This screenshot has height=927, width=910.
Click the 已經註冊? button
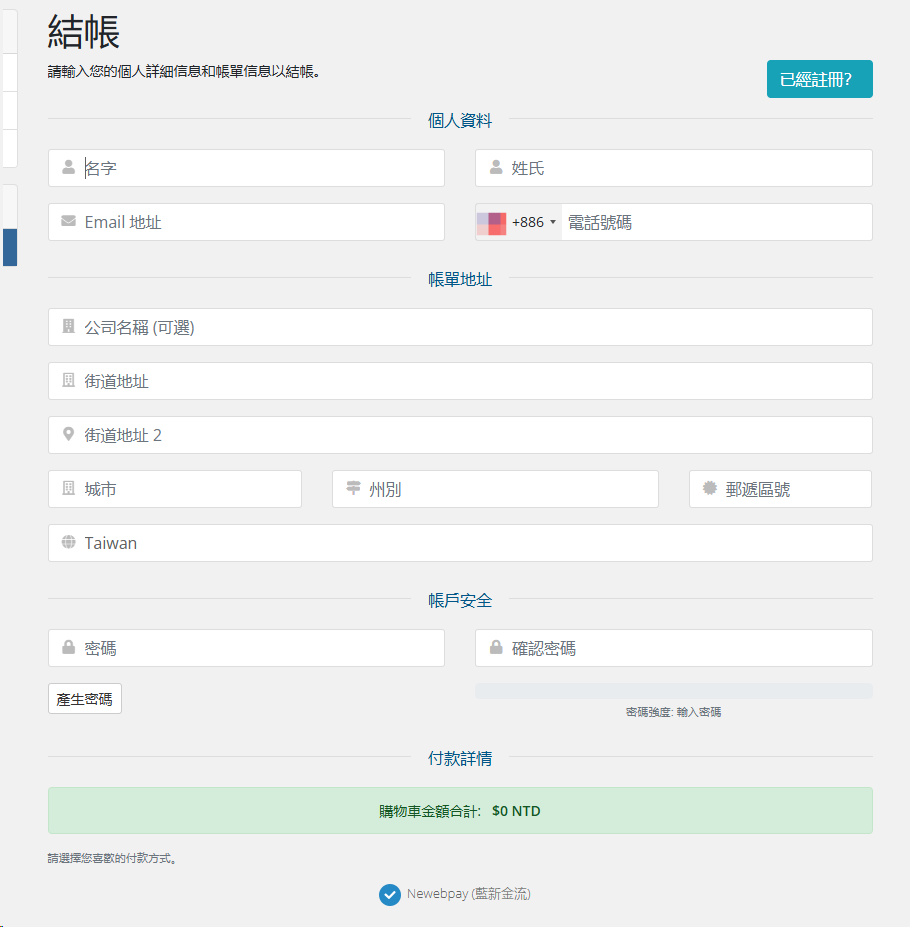819,80
